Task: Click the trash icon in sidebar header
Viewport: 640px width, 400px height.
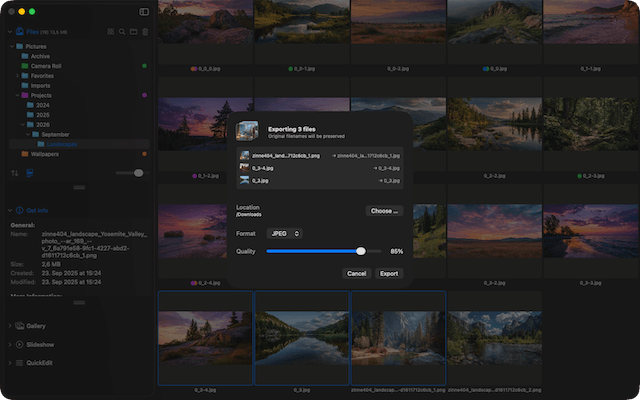Action: pyautogui.click(x=145, y=32)
